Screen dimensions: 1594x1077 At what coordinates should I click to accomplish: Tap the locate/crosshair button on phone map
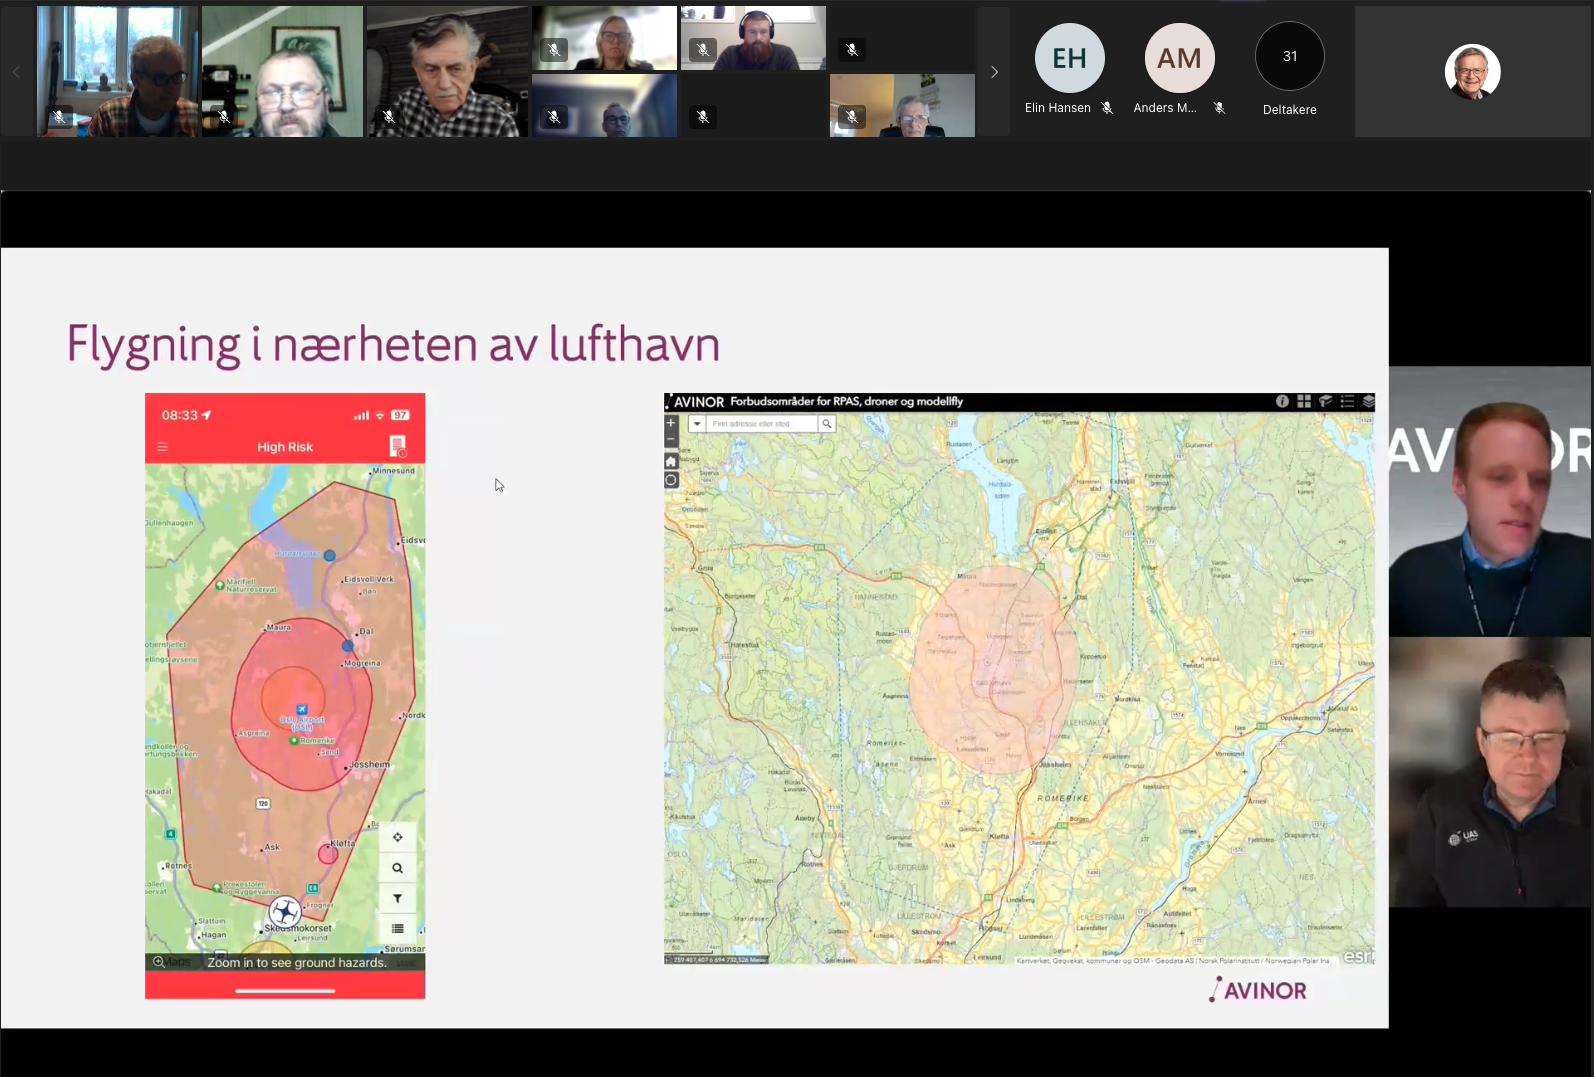(x=397, y=837)
